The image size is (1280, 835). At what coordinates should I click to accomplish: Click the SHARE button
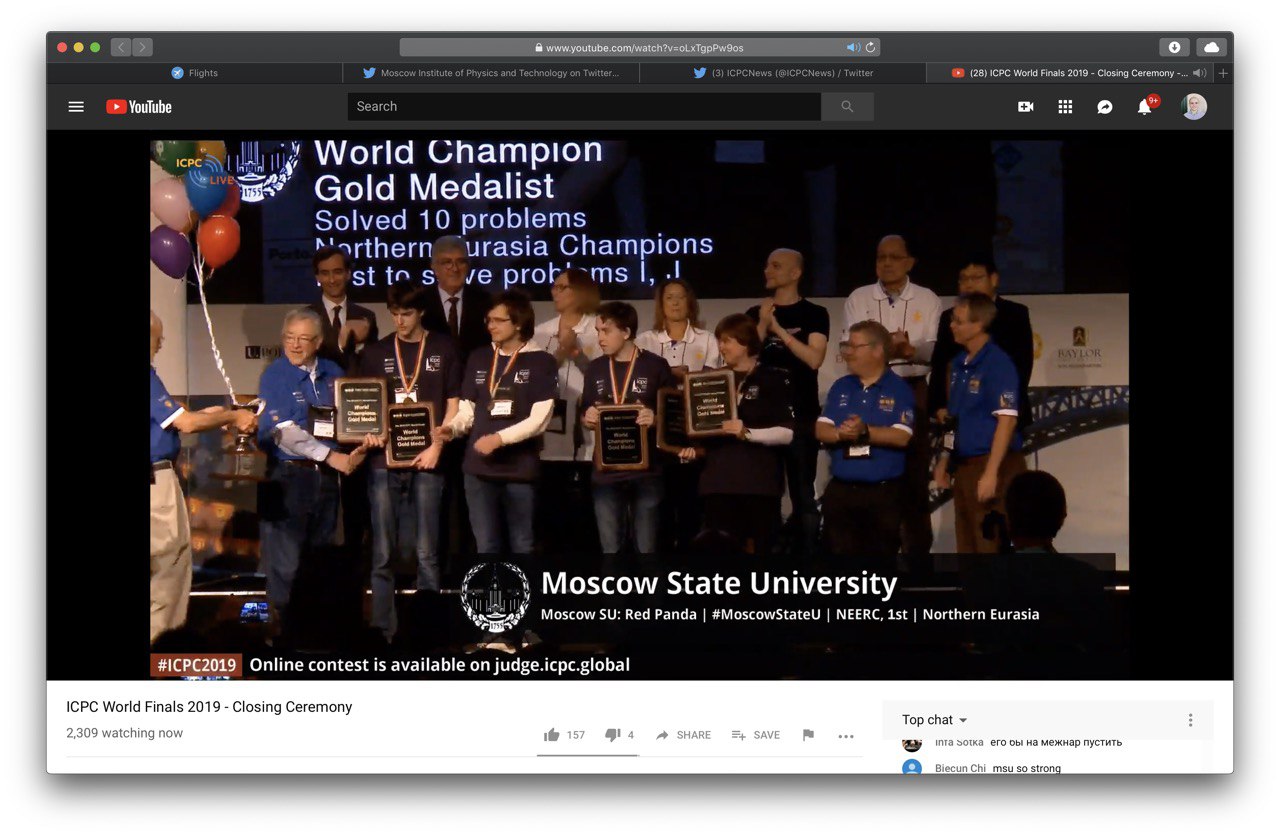[x=683, y=735]
